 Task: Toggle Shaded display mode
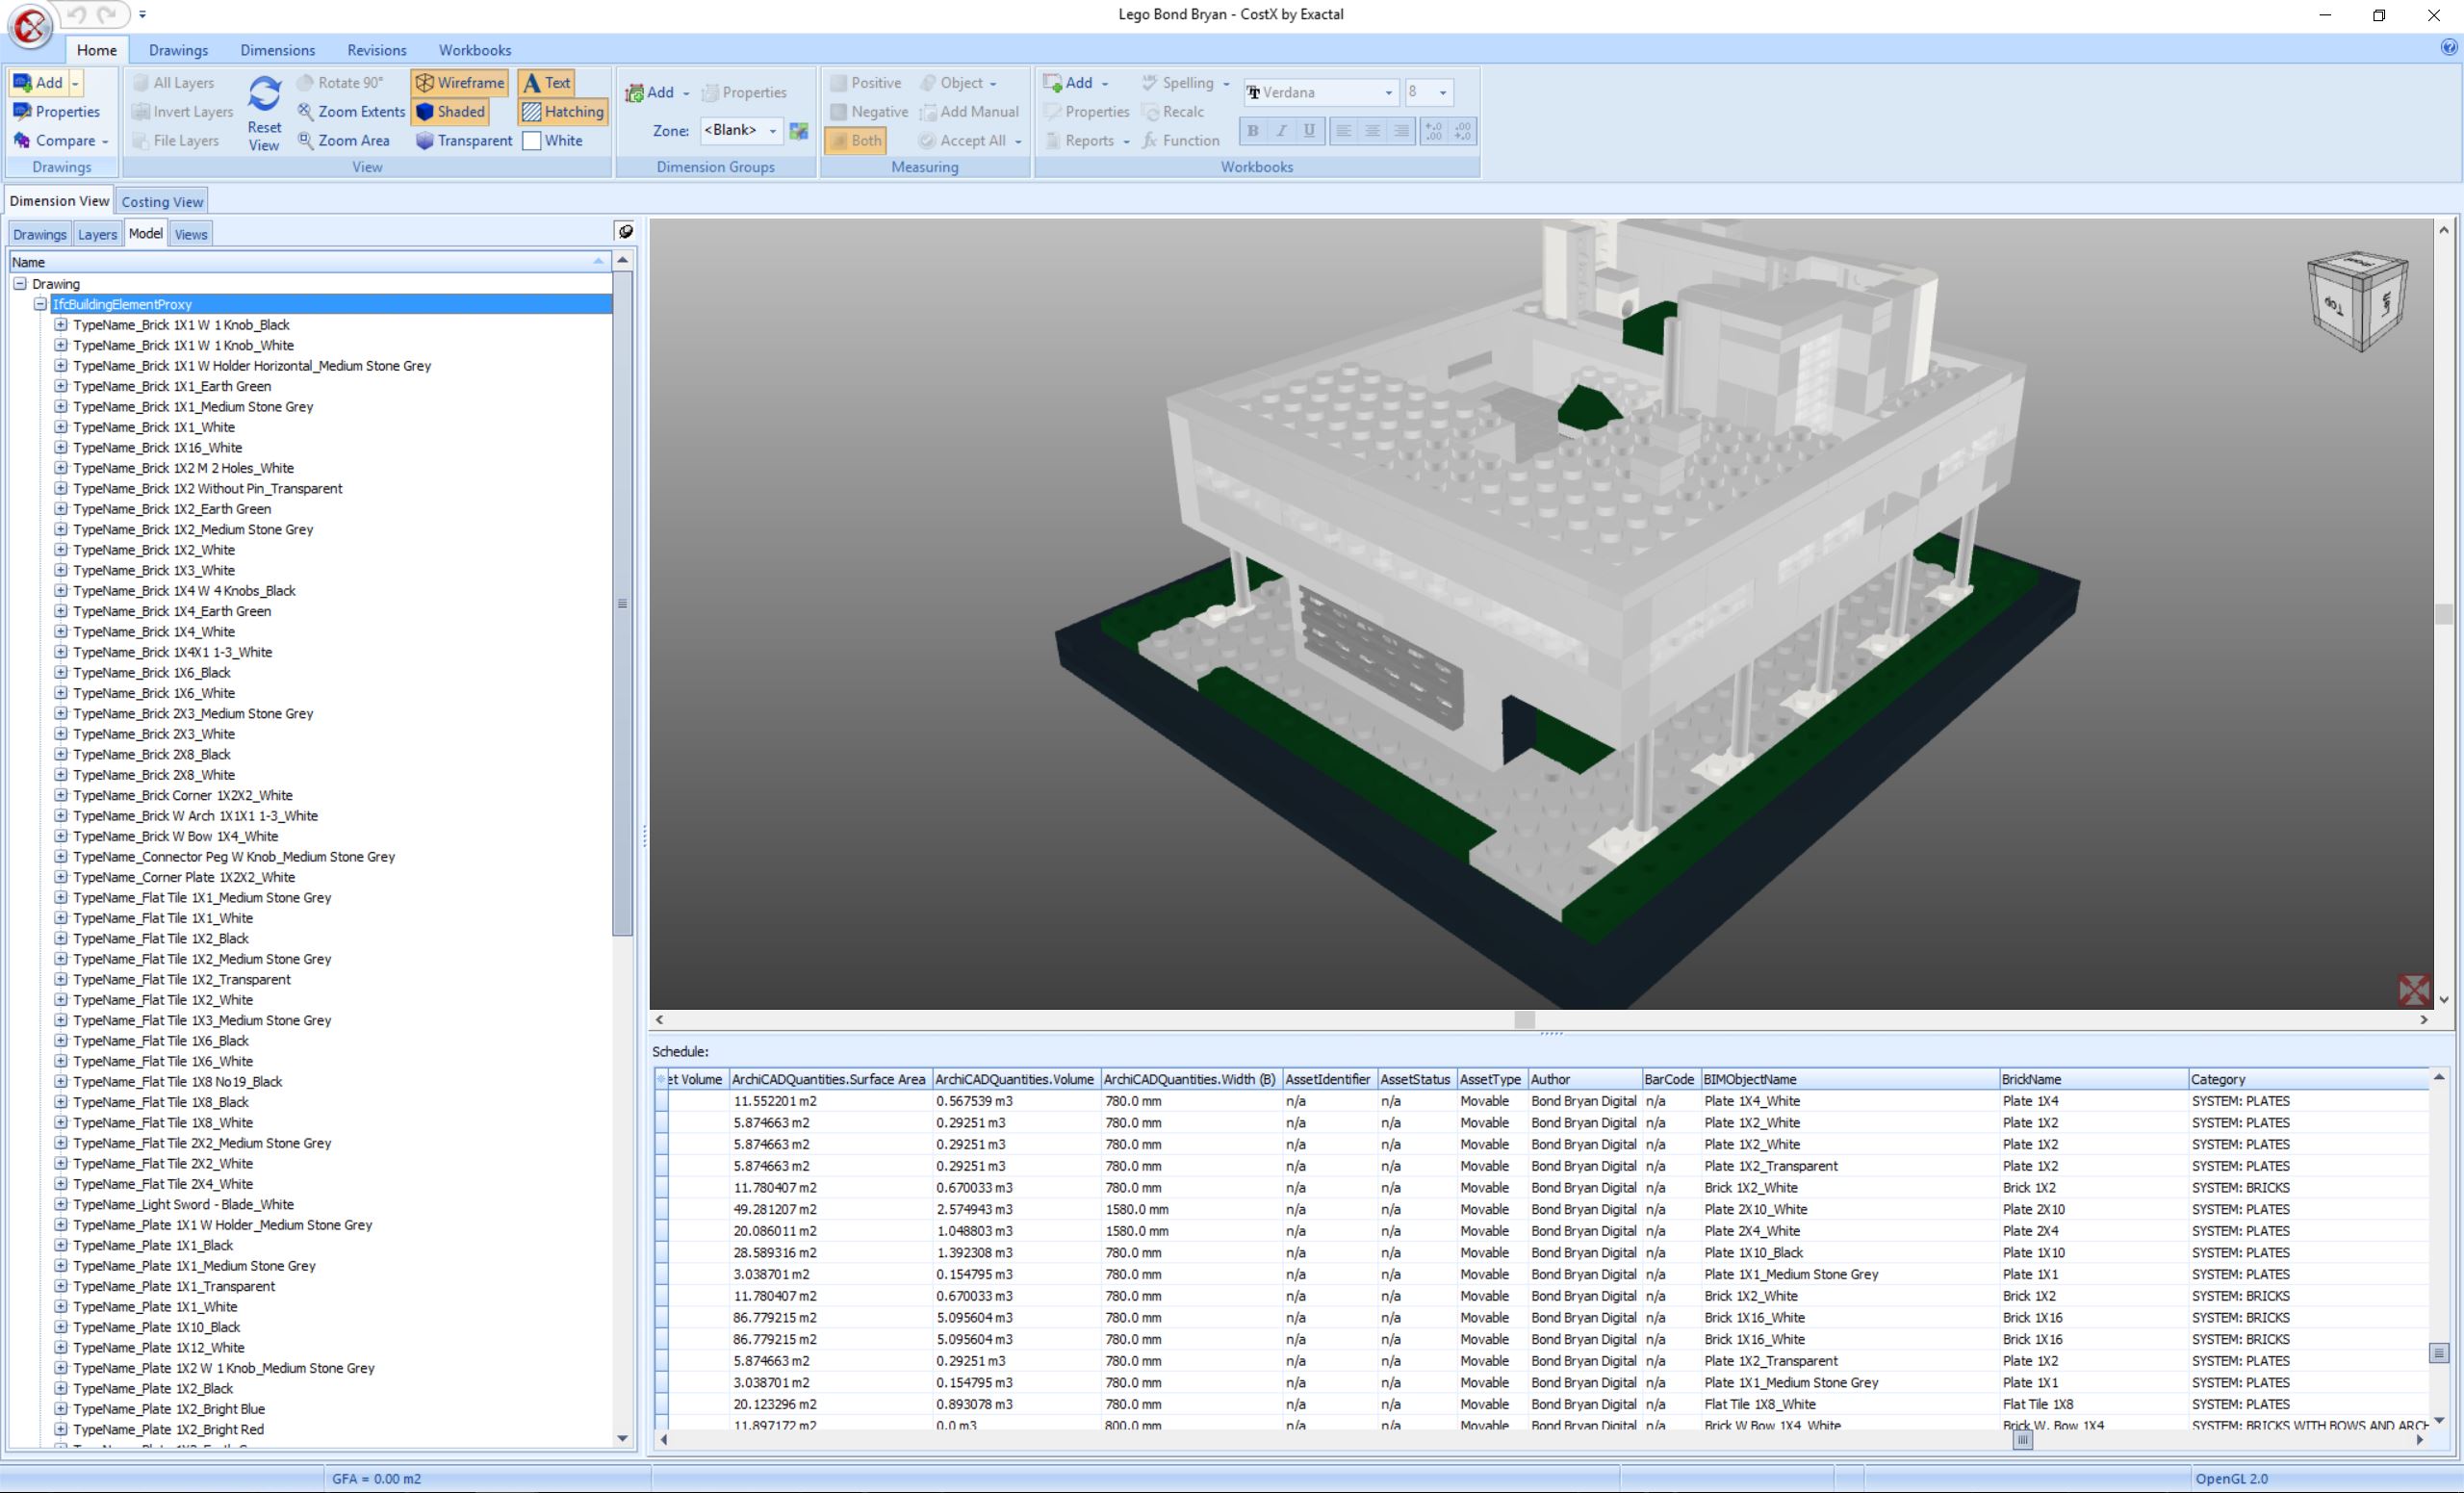pos(450,112)
